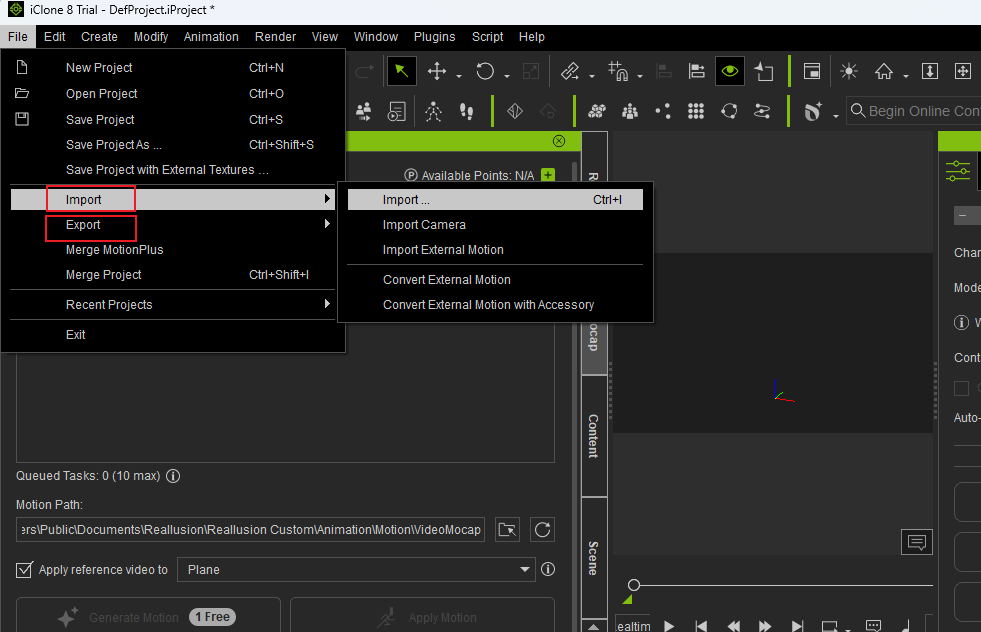981x632 pixels.
Task: Switch to the Content side tab
Action: coord(594,436)
